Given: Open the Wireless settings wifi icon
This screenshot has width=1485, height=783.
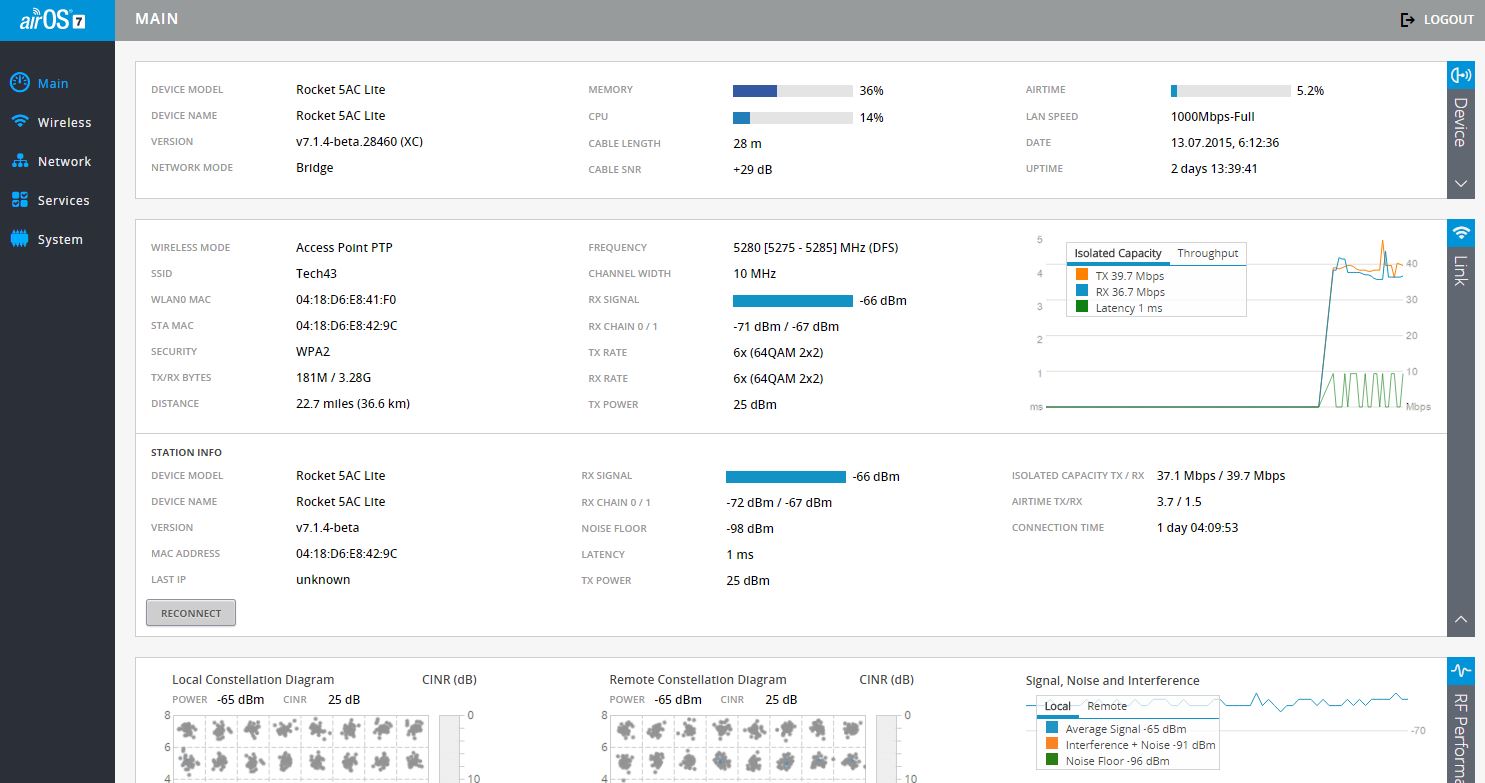Looking at the screenshot, I should [18, 122].
